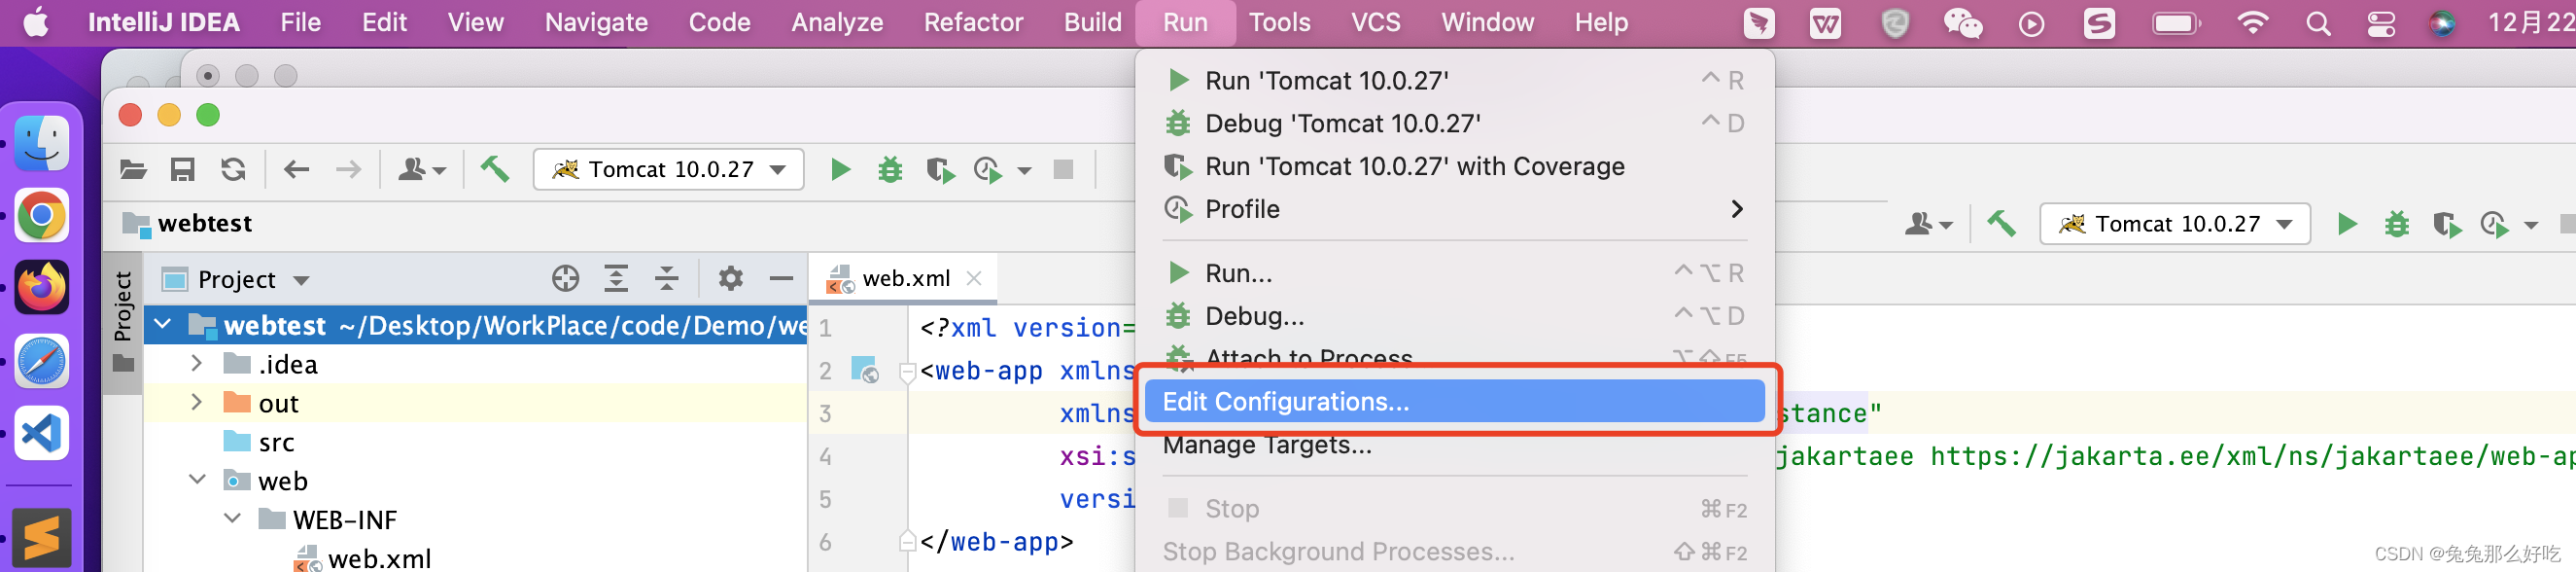Fold the web-app tag at line 2
Screen dimensions: 2576x572
click(x=907, y=372)
